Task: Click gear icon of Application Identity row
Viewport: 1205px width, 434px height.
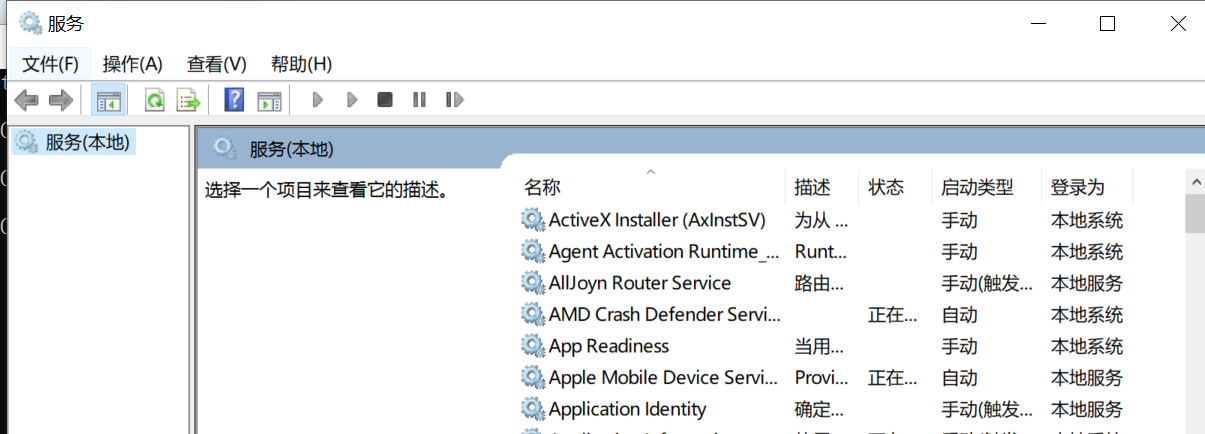Action: coord(533,409)
